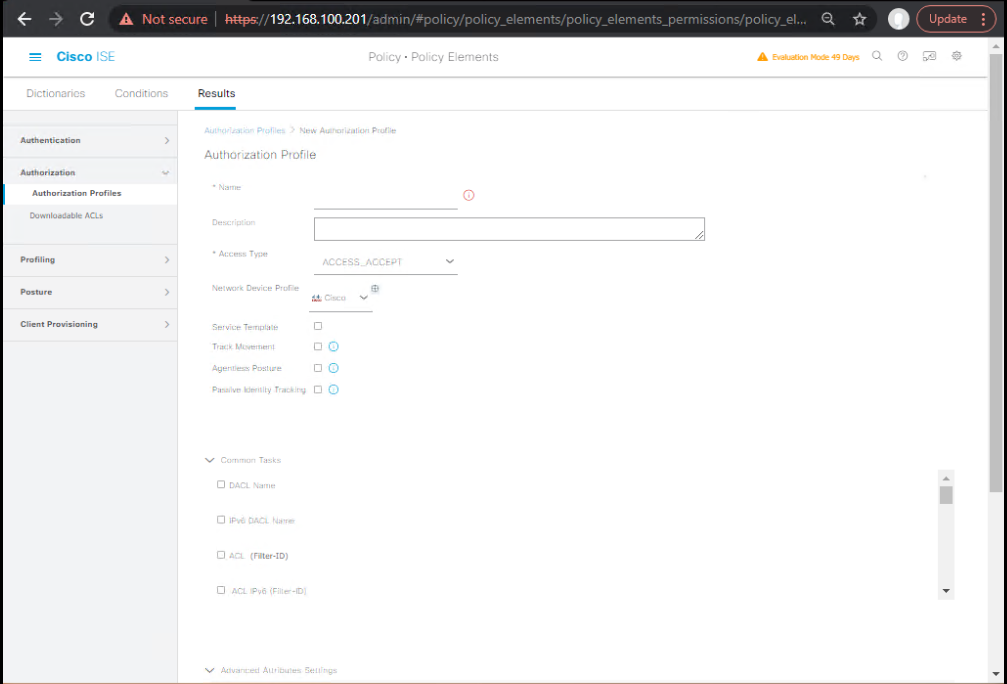Switch to the Dictionaries tab
Screen dimensions: 1007x684
click(x=56, y=94)
